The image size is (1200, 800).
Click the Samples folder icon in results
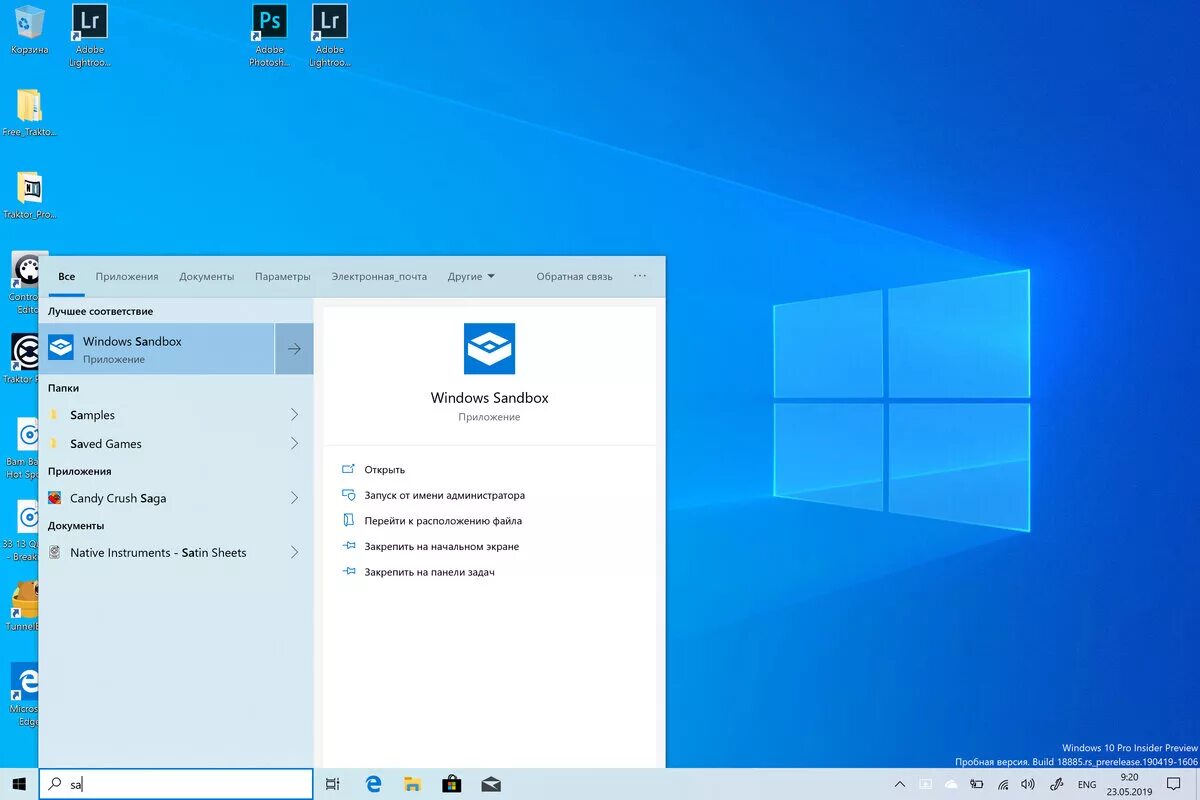(x=54, y=415)
